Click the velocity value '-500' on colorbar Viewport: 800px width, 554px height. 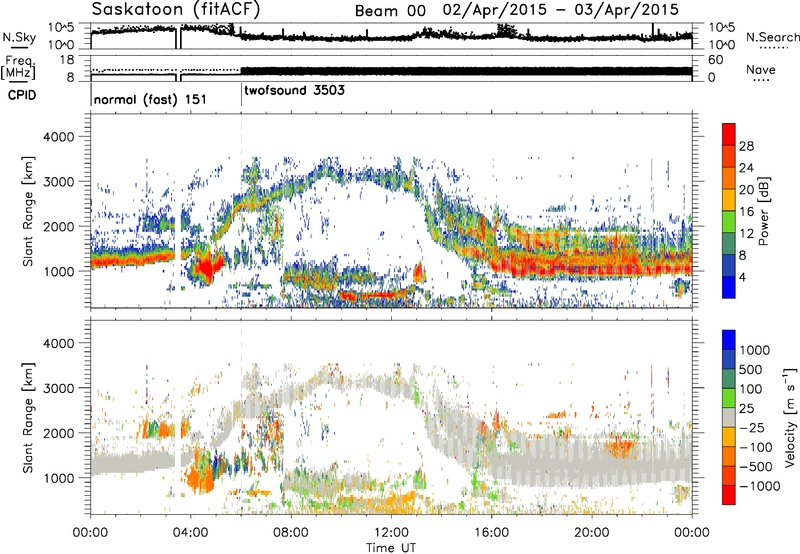pos(756,466)
